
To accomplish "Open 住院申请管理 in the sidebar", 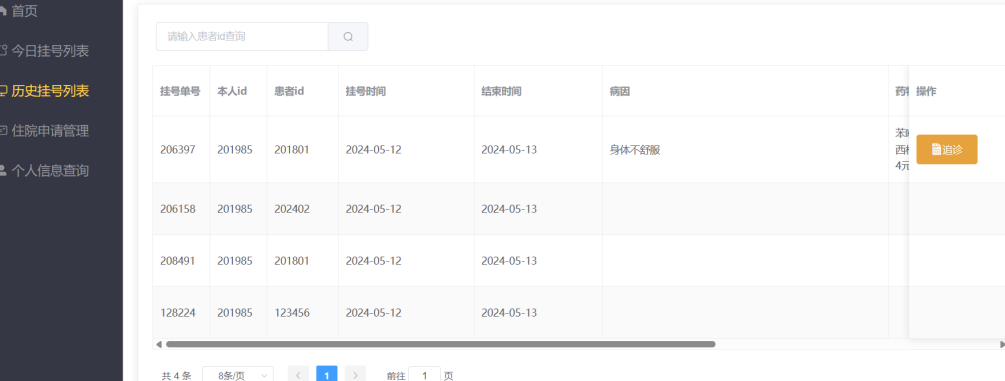I will coord(49,131).
